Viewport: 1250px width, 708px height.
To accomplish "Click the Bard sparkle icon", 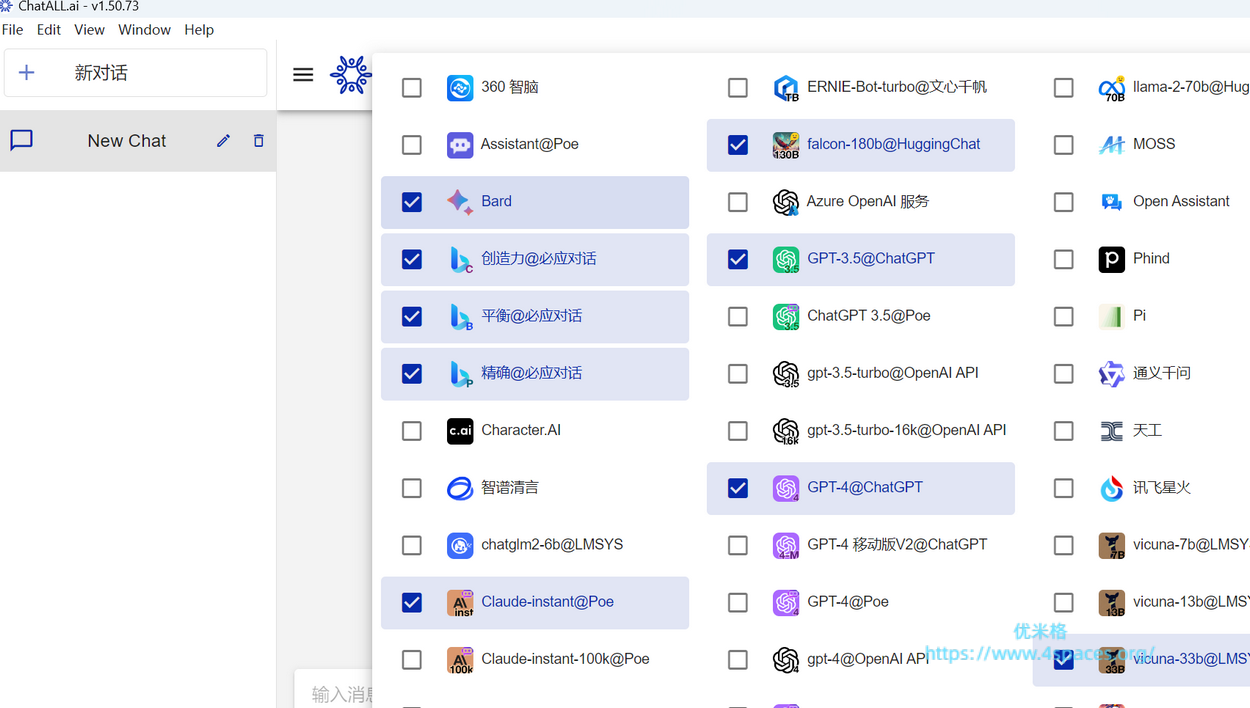I will 460,202.
